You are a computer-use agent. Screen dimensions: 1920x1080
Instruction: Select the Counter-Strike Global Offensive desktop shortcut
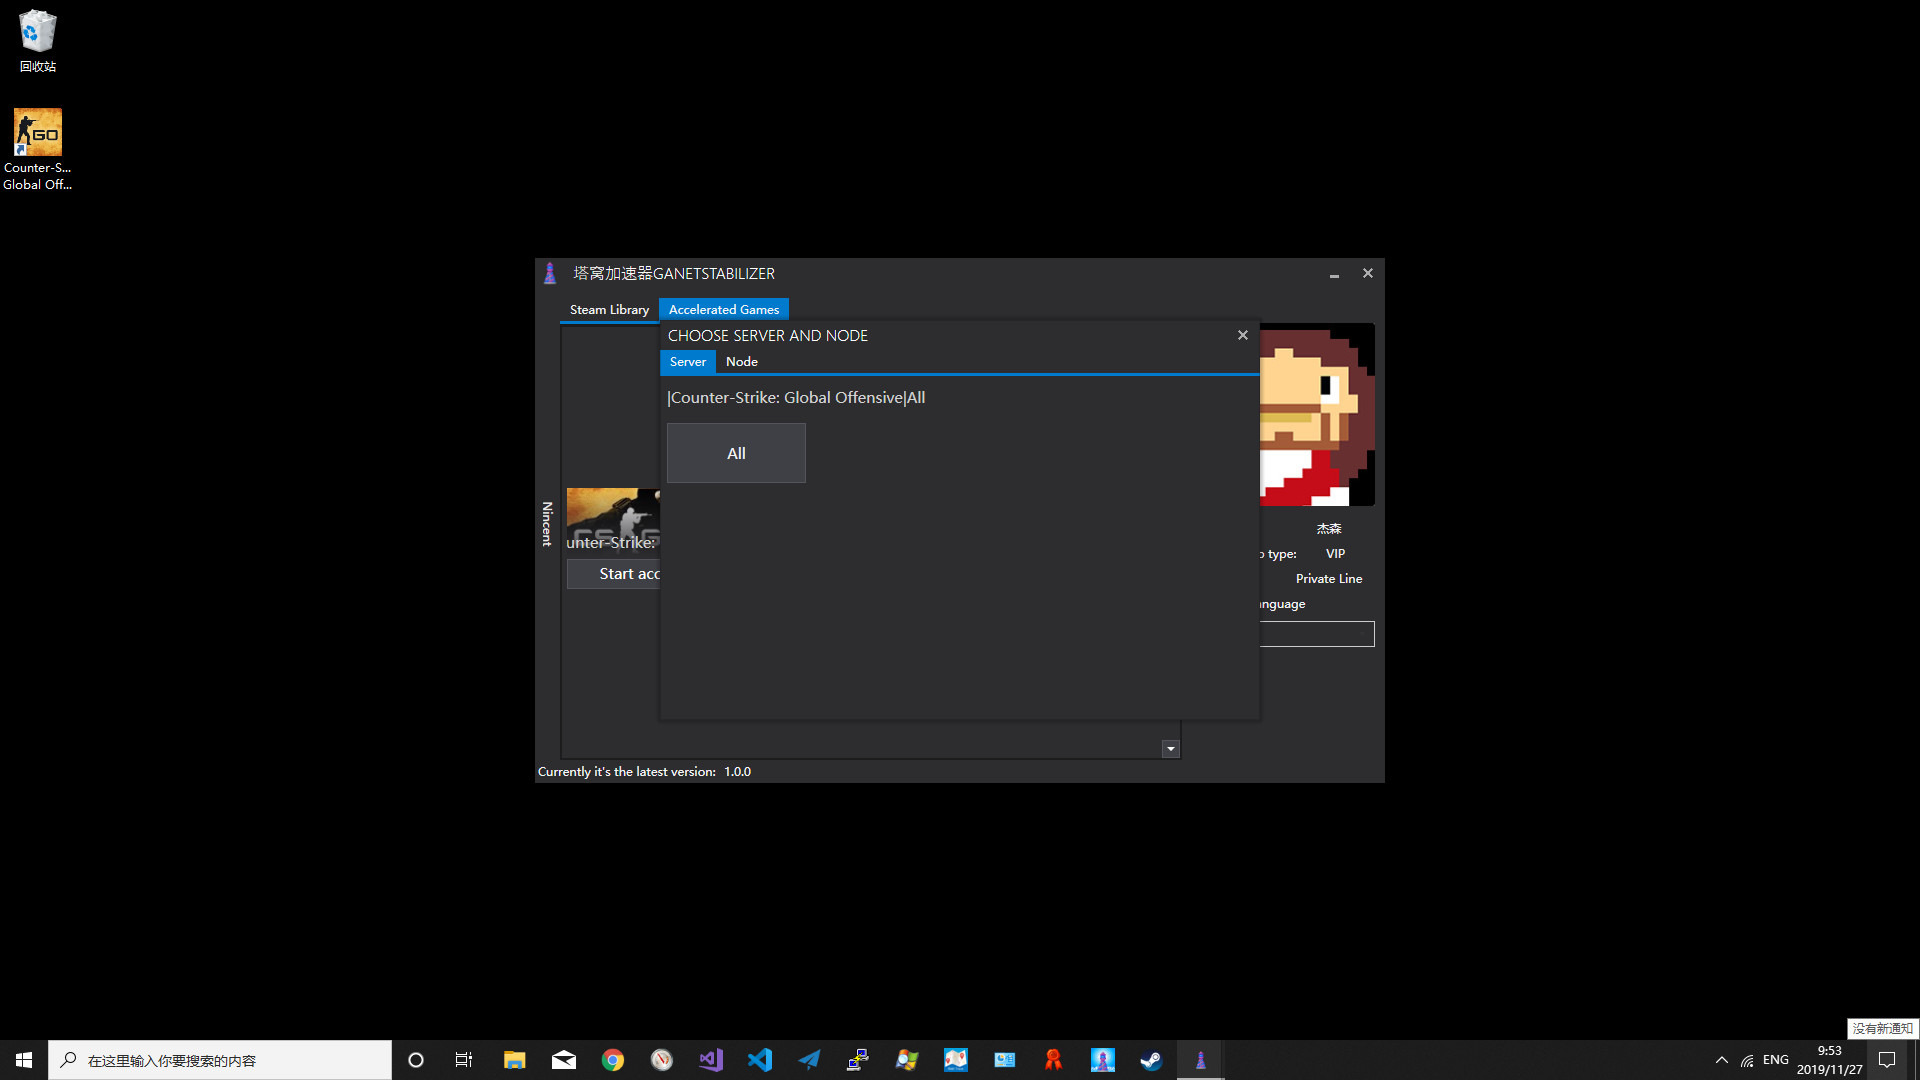pyautogui.click(x=38, y=149)
